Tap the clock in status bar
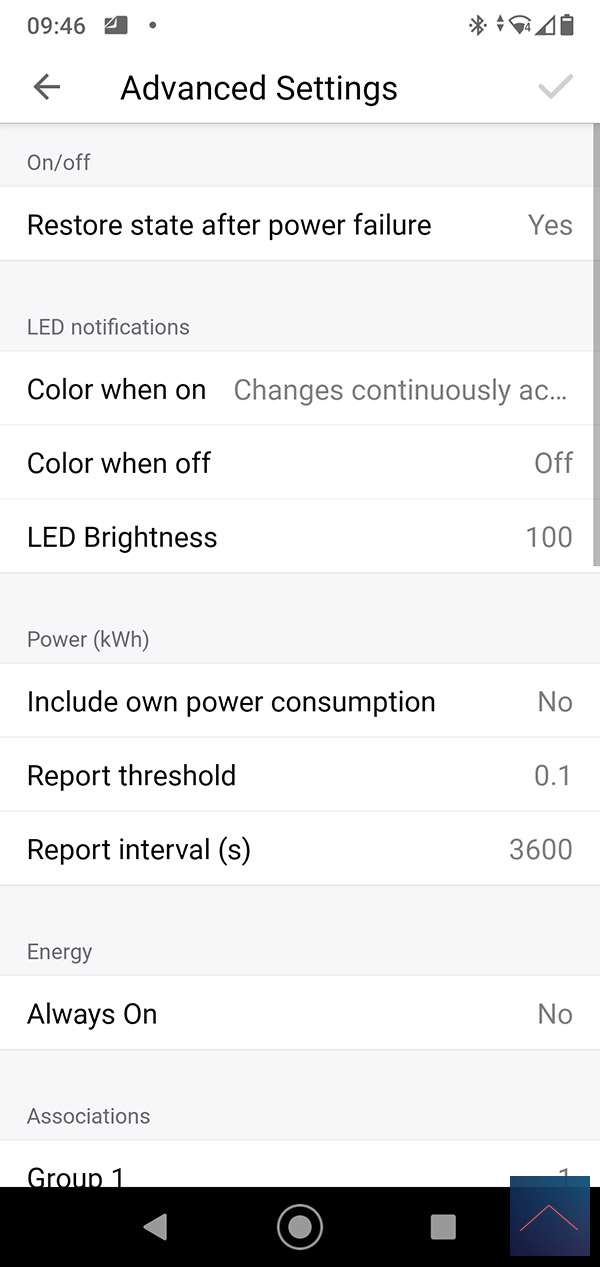Viewport: 600px width, 1267px height. tap(56, 26)
